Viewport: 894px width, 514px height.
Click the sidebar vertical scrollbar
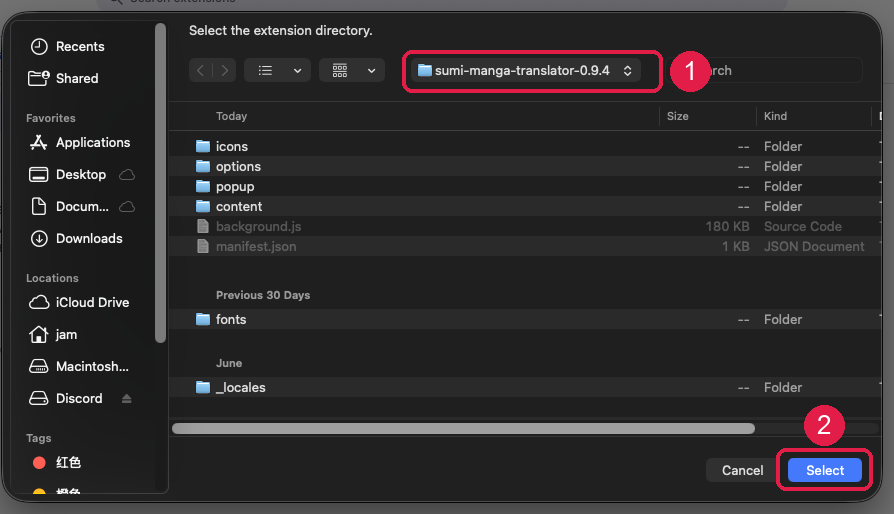pyautogui.click(x=160, y=182)
